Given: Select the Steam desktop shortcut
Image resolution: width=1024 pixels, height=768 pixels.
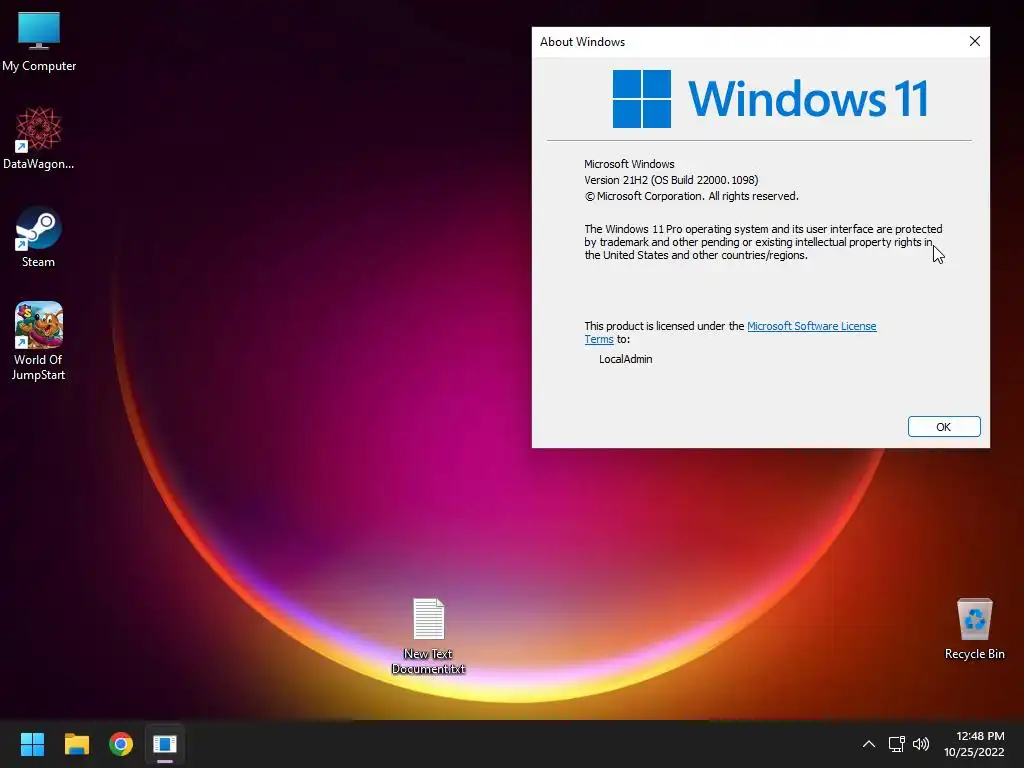Looking at the screenshot, I should tap(39, 236).
